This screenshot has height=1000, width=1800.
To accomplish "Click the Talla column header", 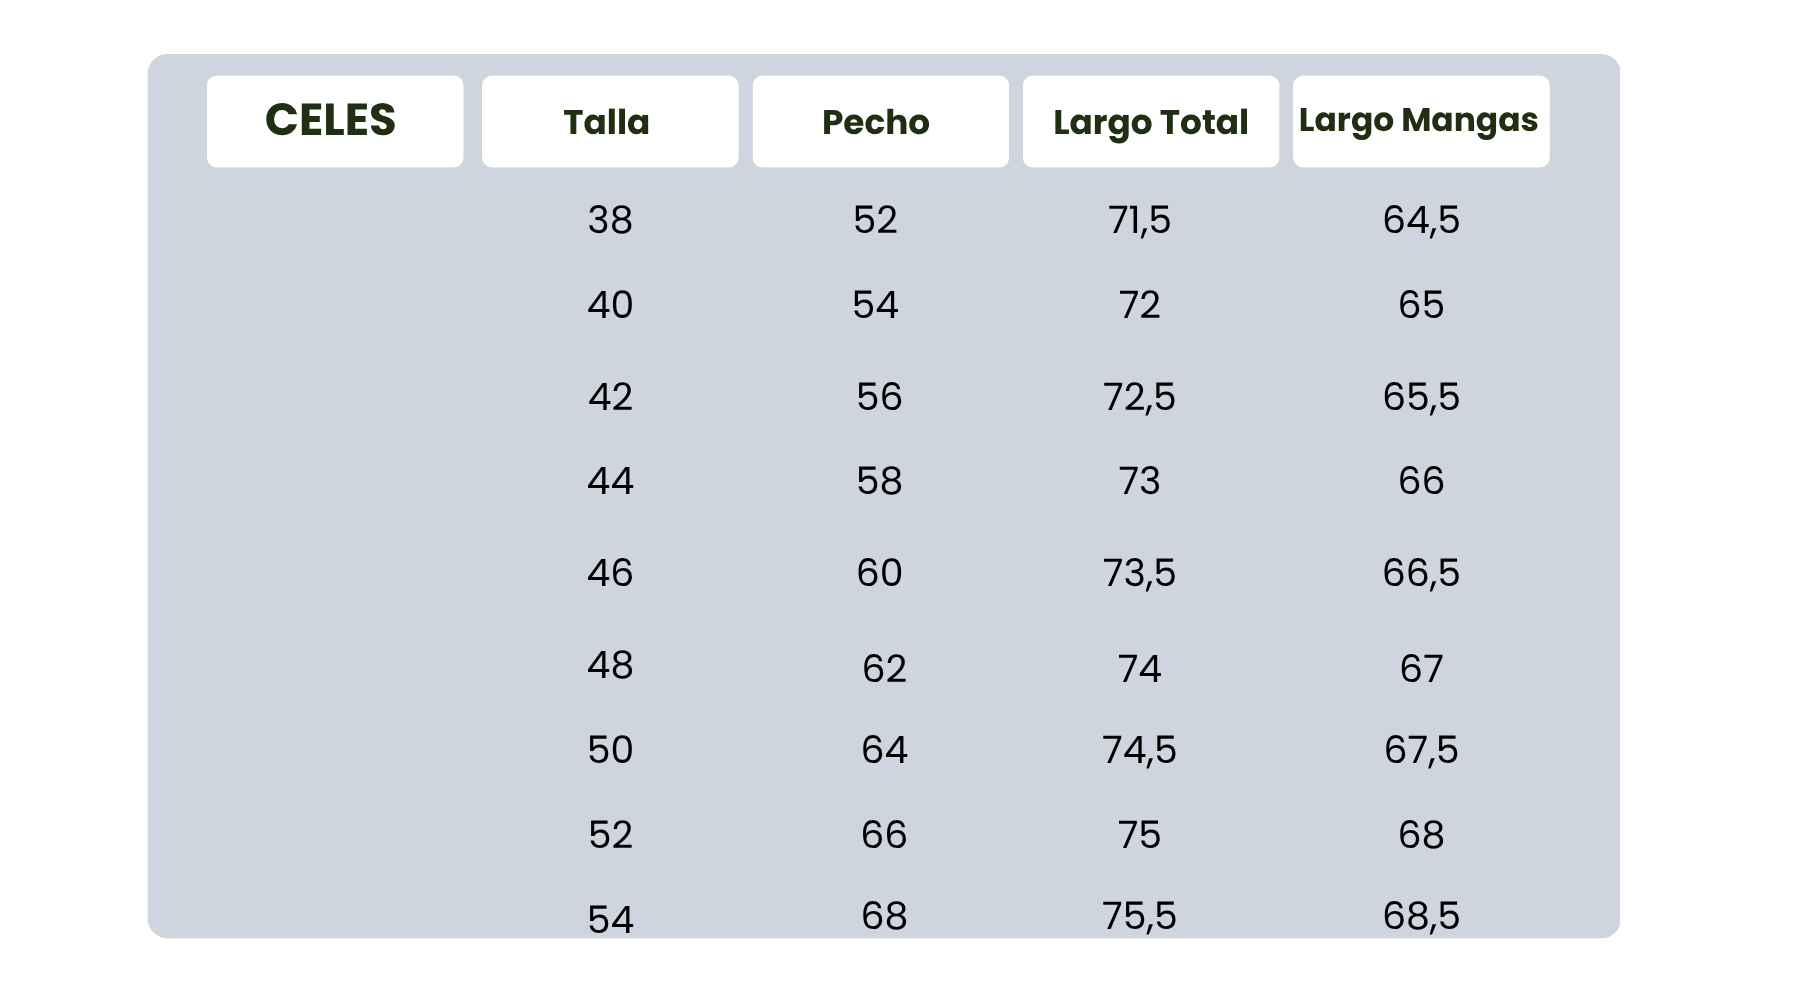I will (607, 122).
